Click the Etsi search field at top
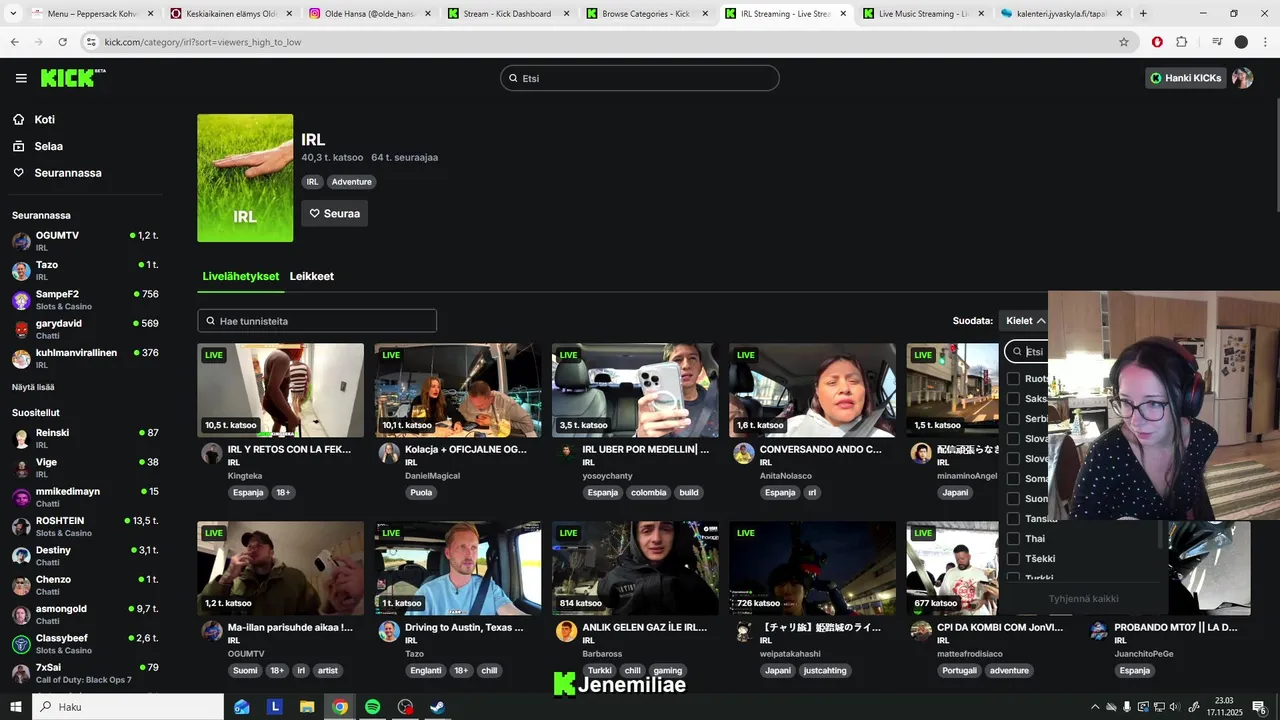 click(640, 78)
